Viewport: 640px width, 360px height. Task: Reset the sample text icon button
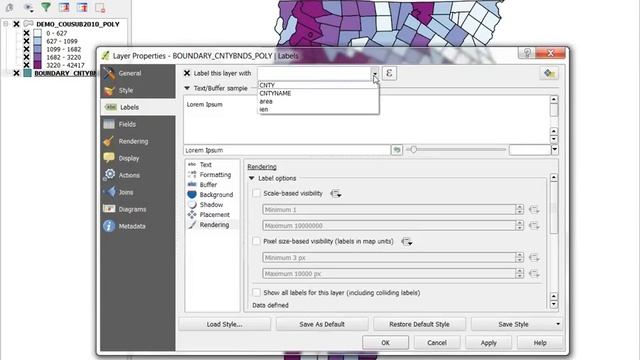pos(396,150)
